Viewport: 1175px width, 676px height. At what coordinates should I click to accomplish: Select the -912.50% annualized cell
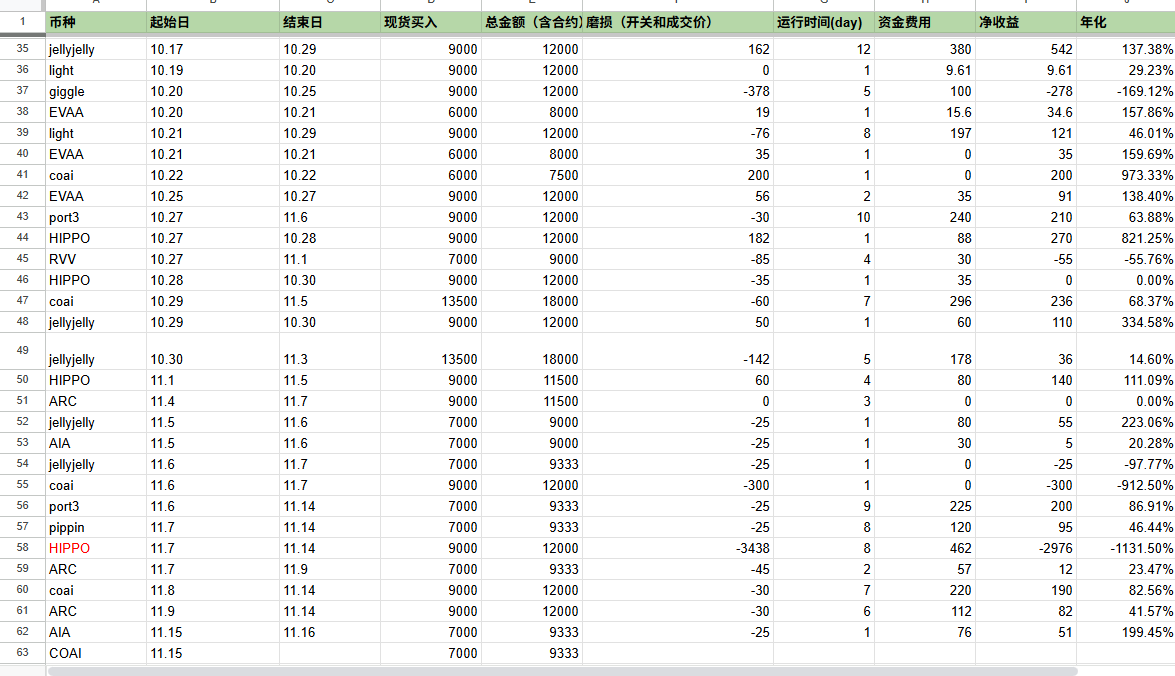(1126, 485)
